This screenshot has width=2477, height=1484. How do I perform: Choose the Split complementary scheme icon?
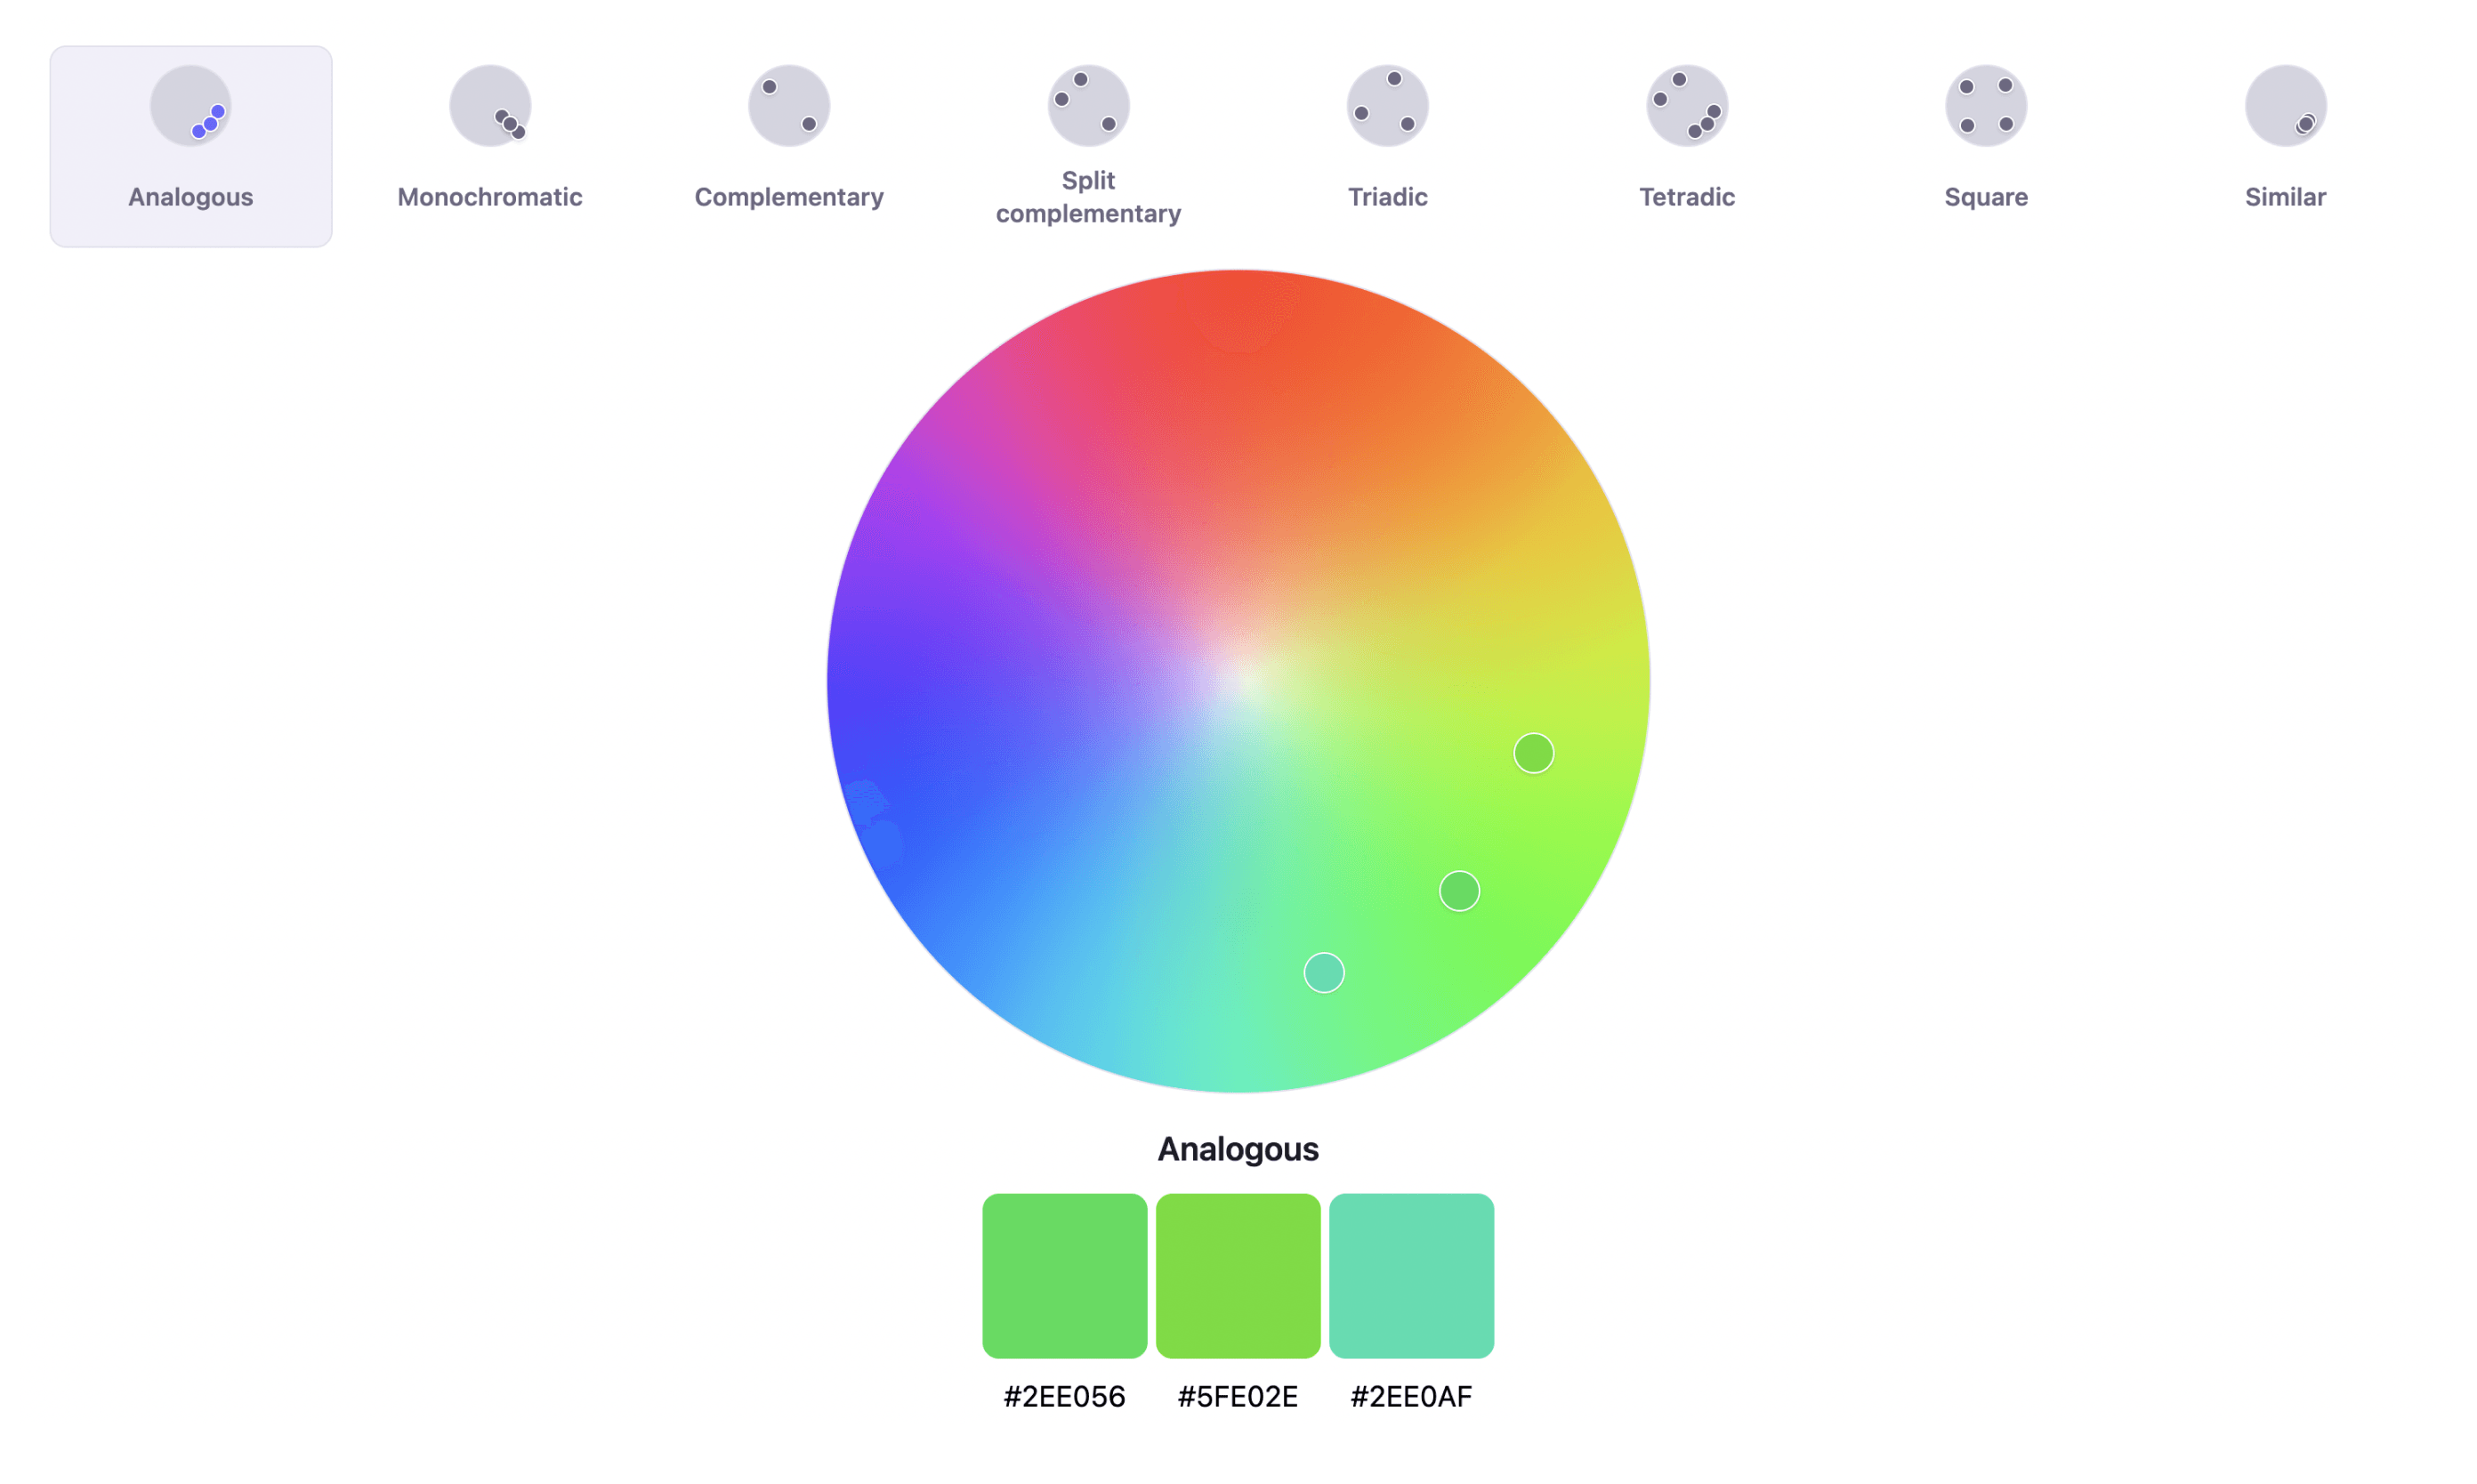coord(1089,104)
